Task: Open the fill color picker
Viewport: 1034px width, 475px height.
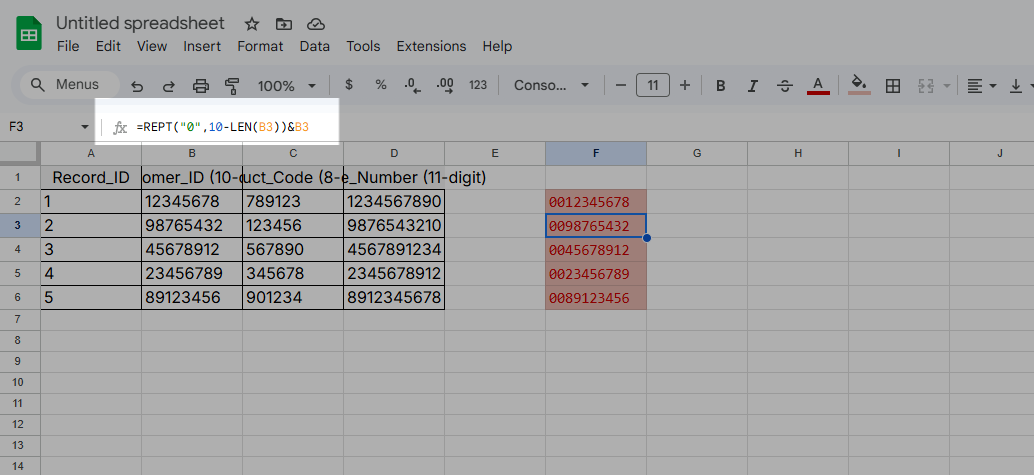Action: [x=858, y=86]
